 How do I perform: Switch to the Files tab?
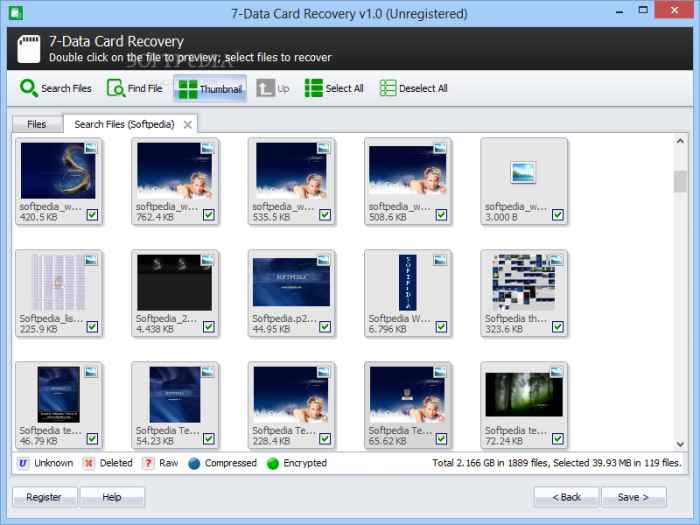[x=37, y=125]
